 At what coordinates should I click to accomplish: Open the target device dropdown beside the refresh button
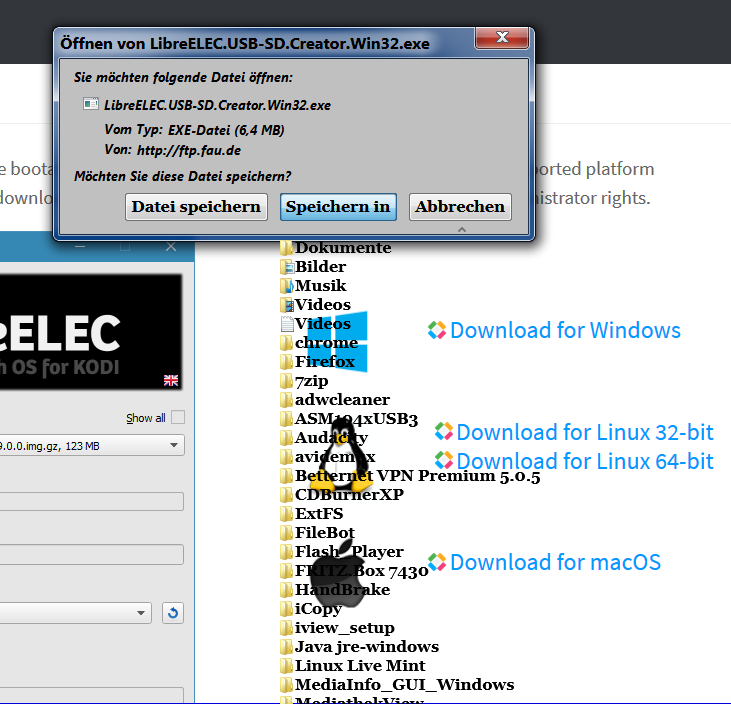(x=76, y=613)
